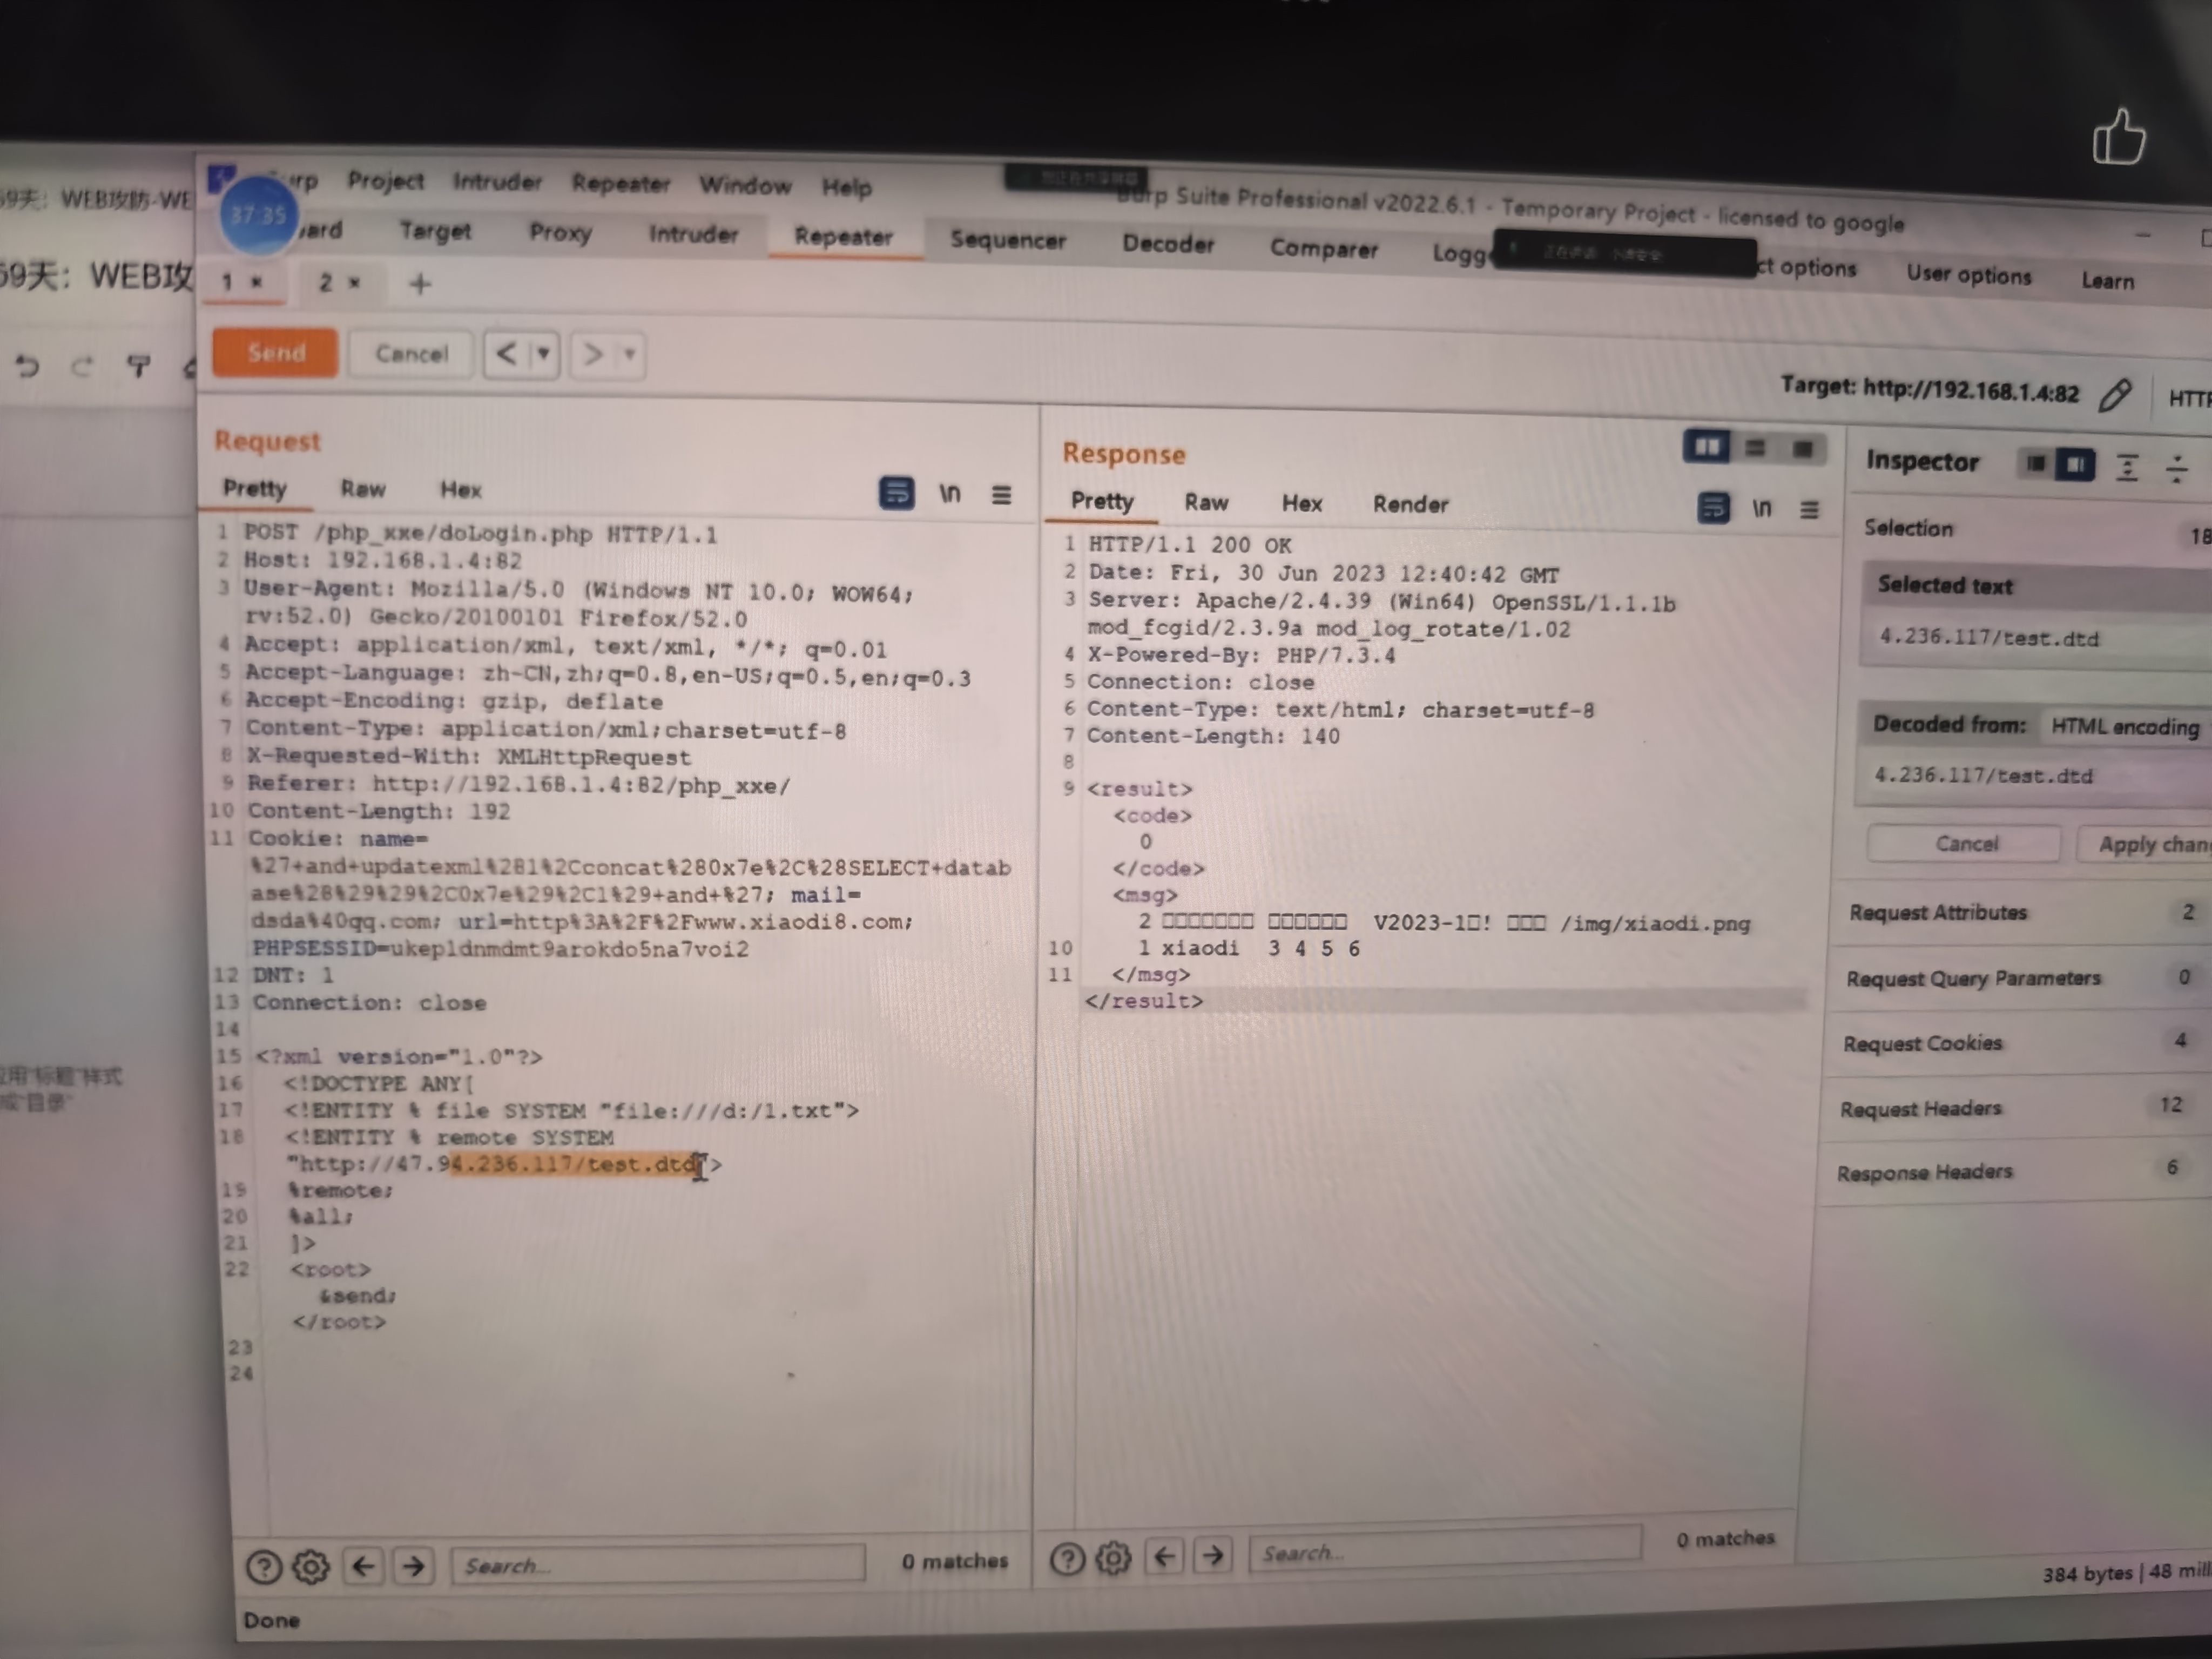Open history back dropdown arrow

click(543, 353)
